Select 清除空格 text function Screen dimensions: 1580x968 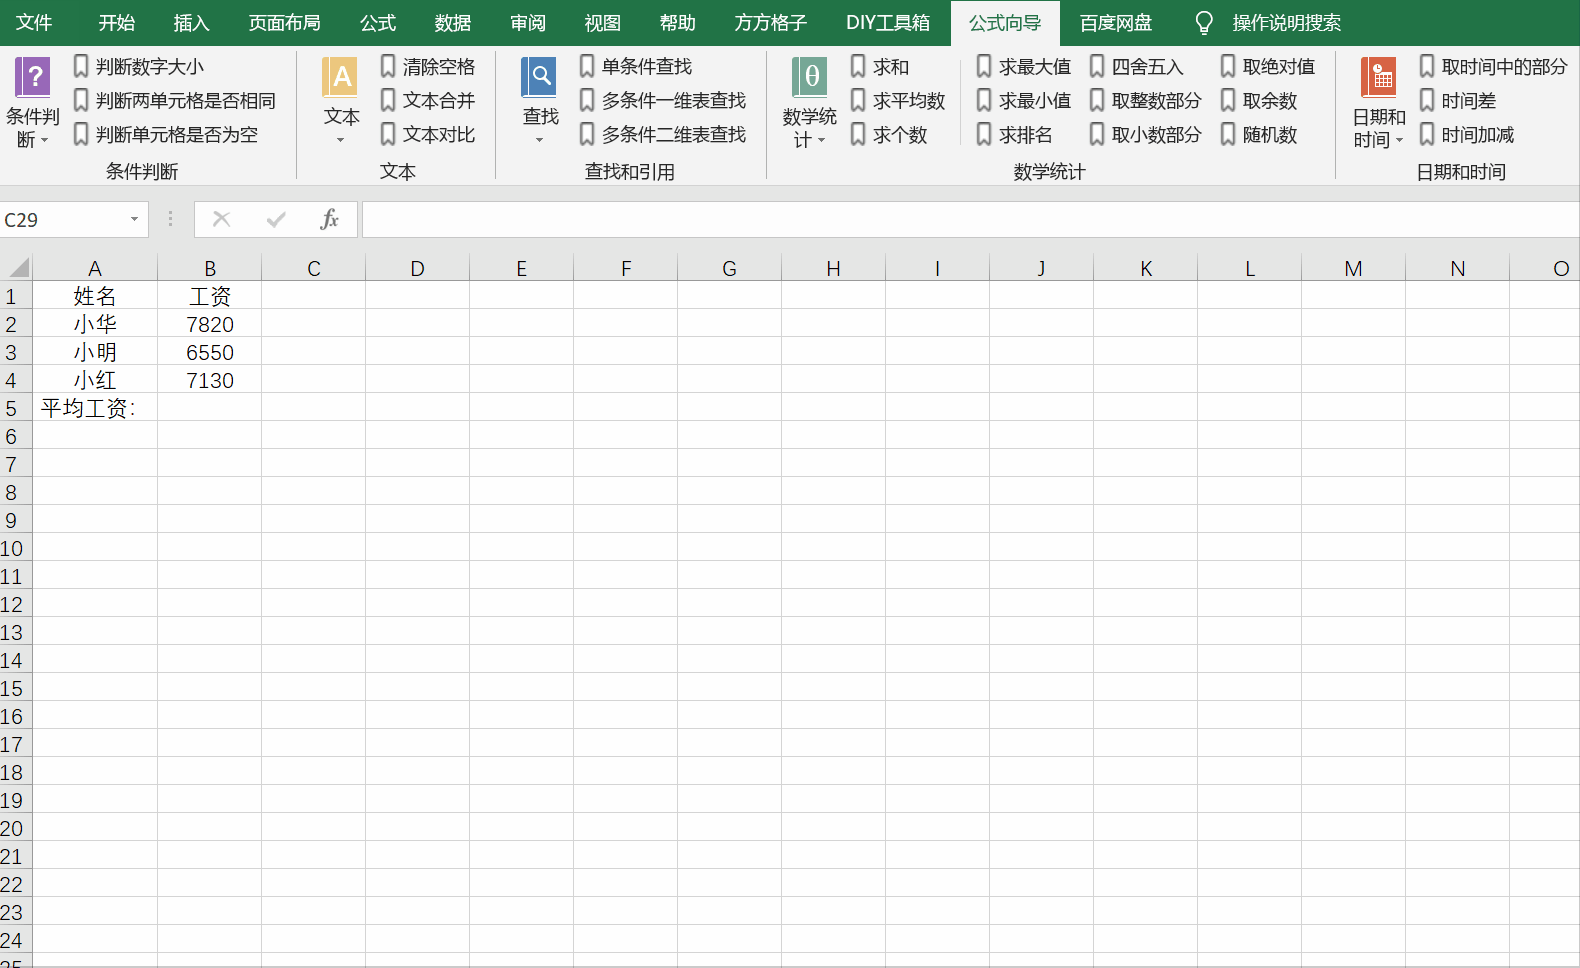click(428, 66)
